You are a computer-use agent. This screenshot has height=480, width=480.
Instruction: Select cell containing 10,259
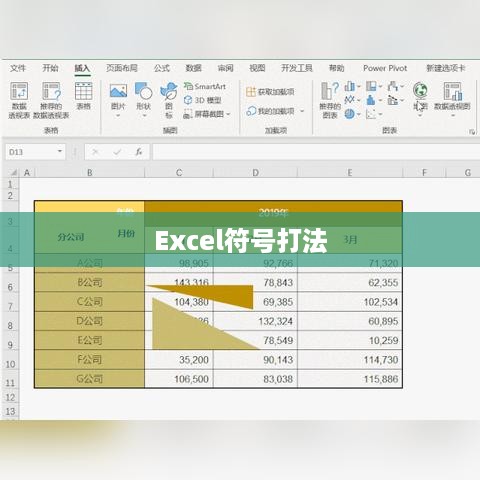click(x=350, y=340)
